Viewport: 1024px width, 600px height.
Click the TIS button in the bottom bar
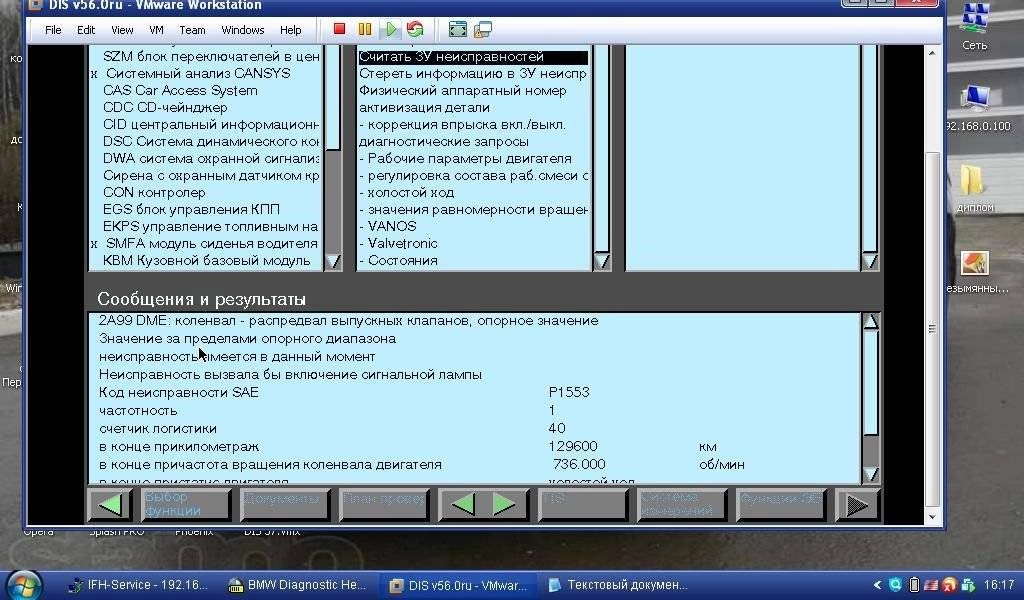[582, 505]
